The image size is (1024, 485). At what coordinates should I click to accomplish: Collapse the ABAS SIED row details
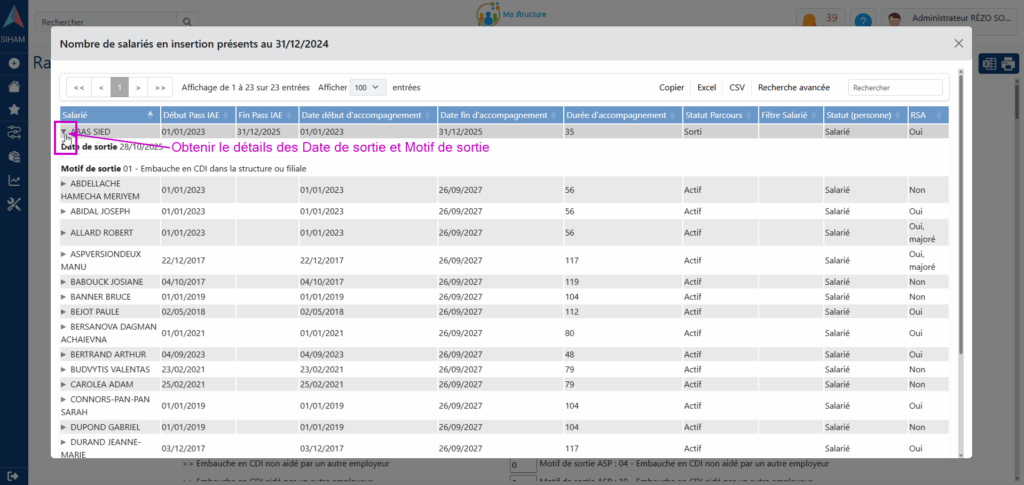tap(64, 131)
